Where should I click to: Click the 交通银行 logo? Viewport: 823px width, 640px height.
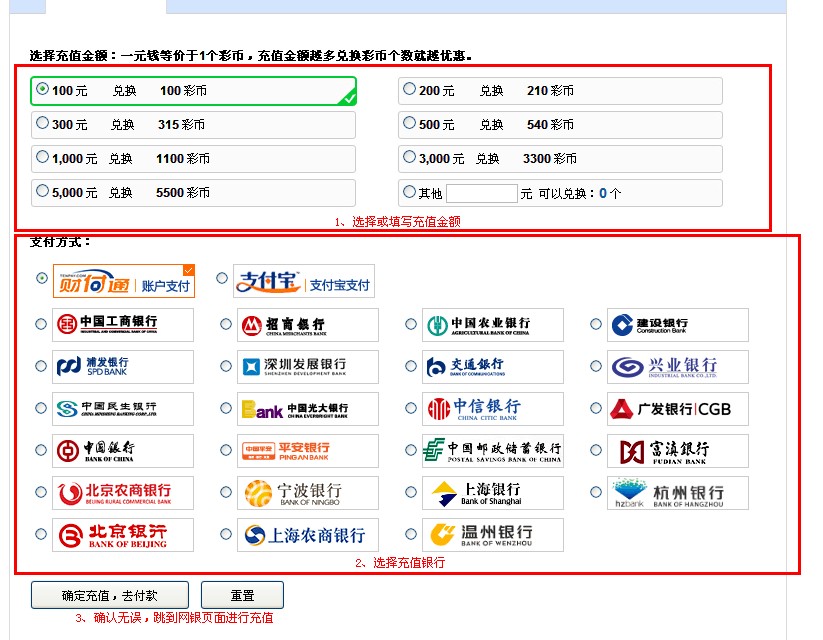pyautogui.click(x=493, y=367)
